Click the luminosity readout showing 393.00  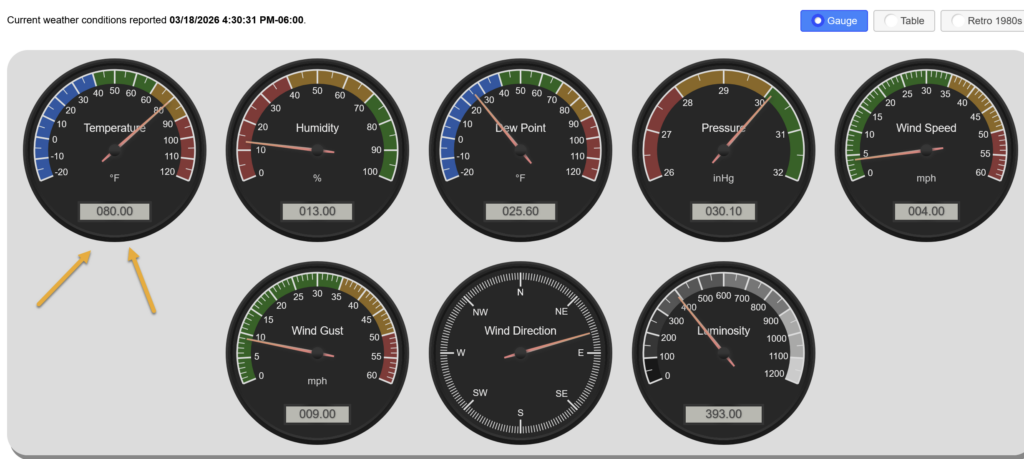pos(723,414)
